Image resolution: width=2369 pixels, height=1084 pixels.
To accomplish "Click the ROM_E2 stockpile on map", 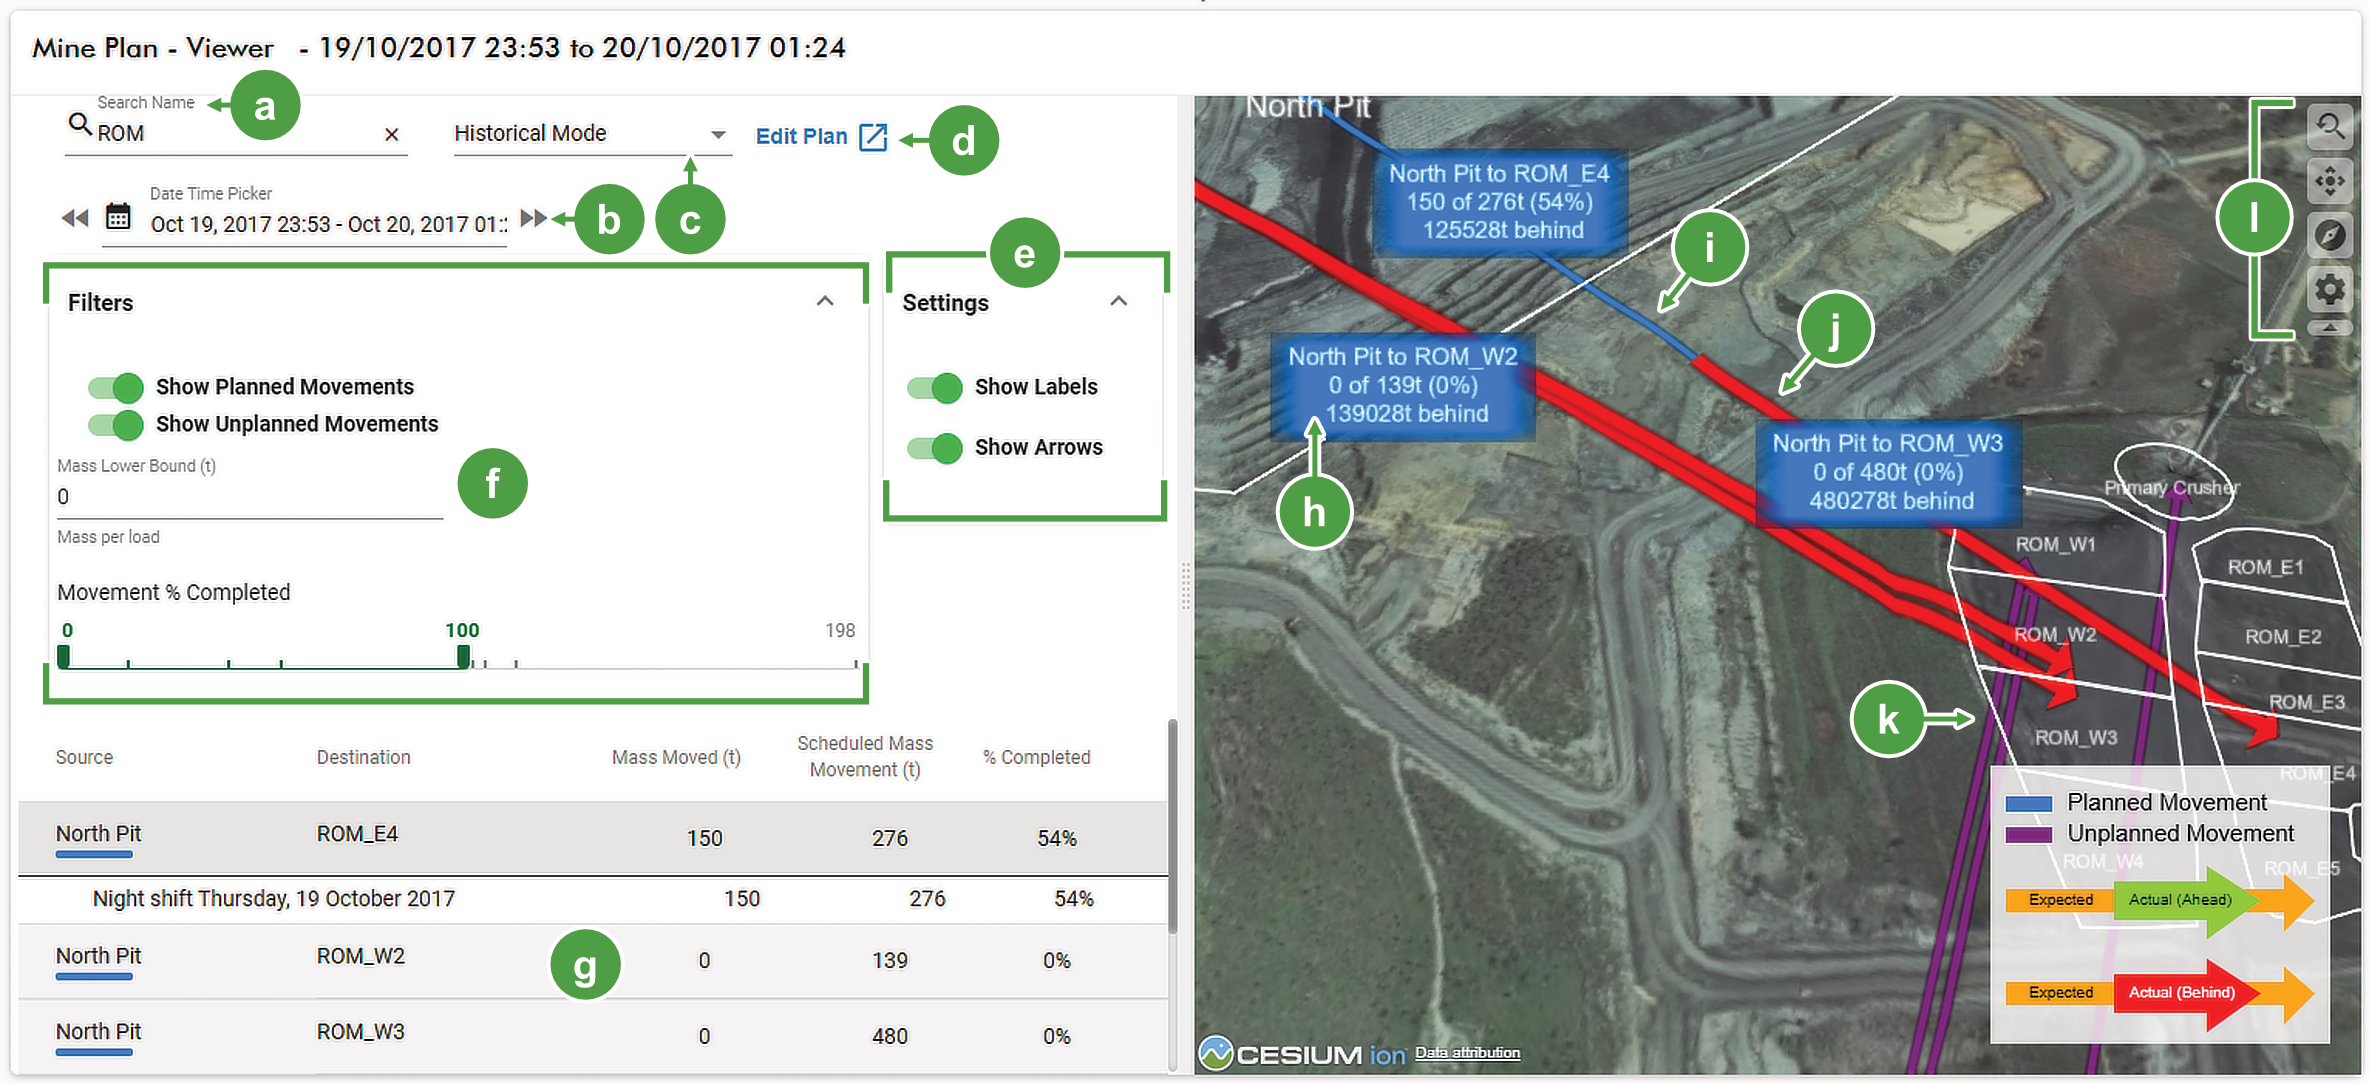I will (x=2283, y=637).
